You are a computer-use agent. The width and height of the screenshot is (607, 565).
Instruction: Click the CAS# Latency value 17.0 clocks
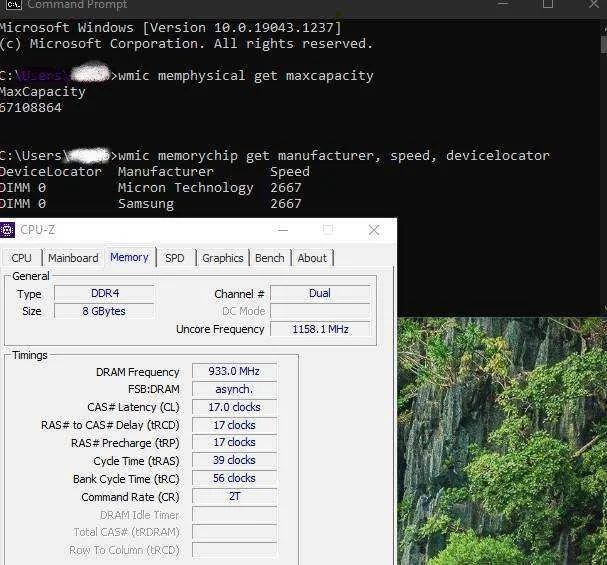pyautogui.click(x=235, y=407)
